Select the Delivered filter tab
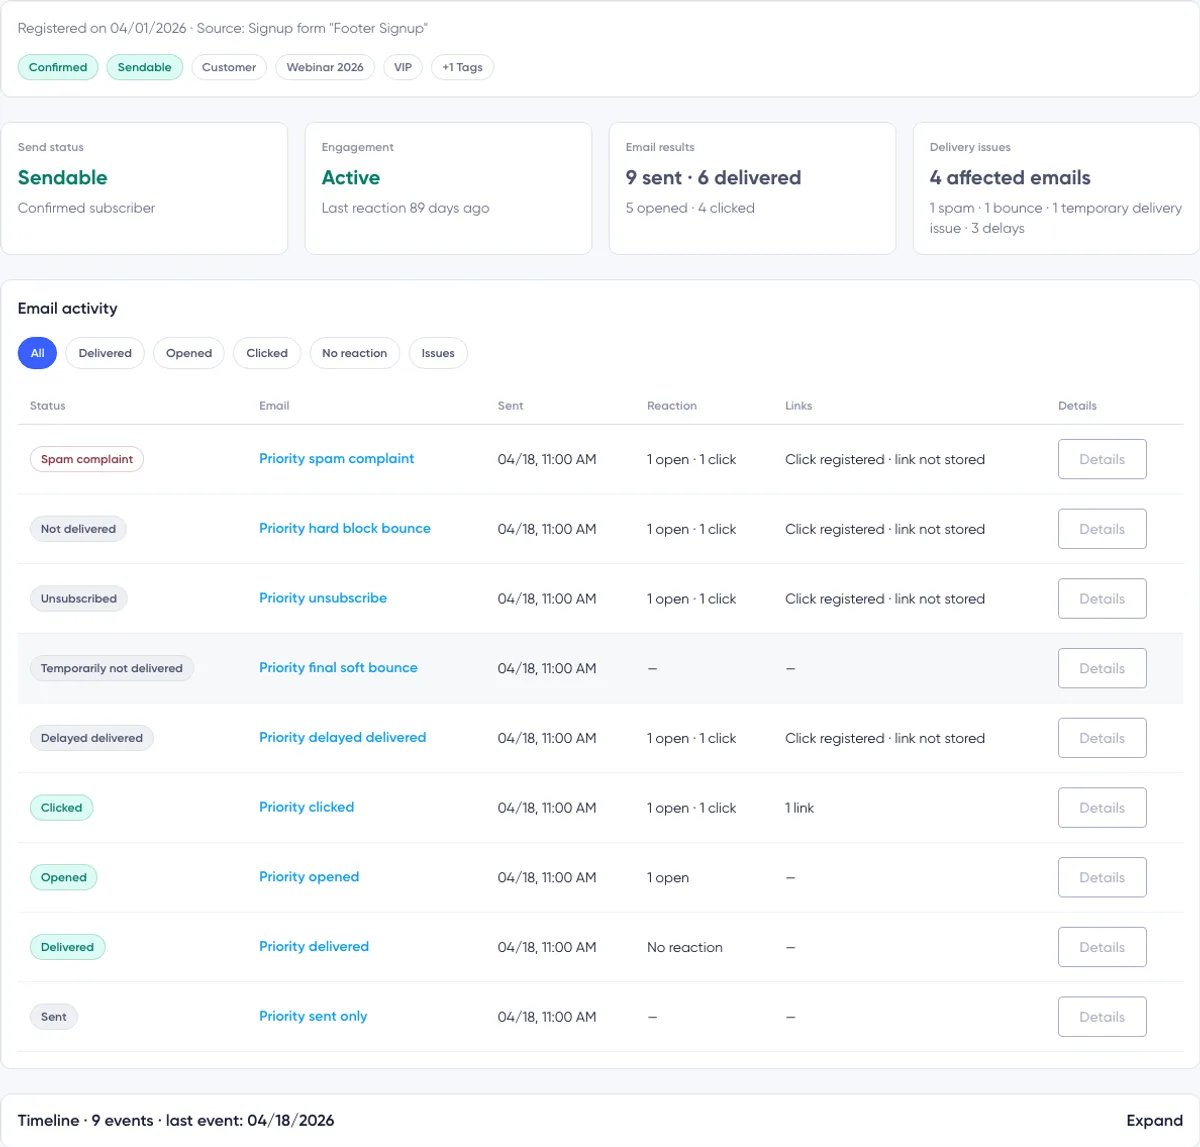The width and height of the screenshot is (1200, 1147). (105, 353)
